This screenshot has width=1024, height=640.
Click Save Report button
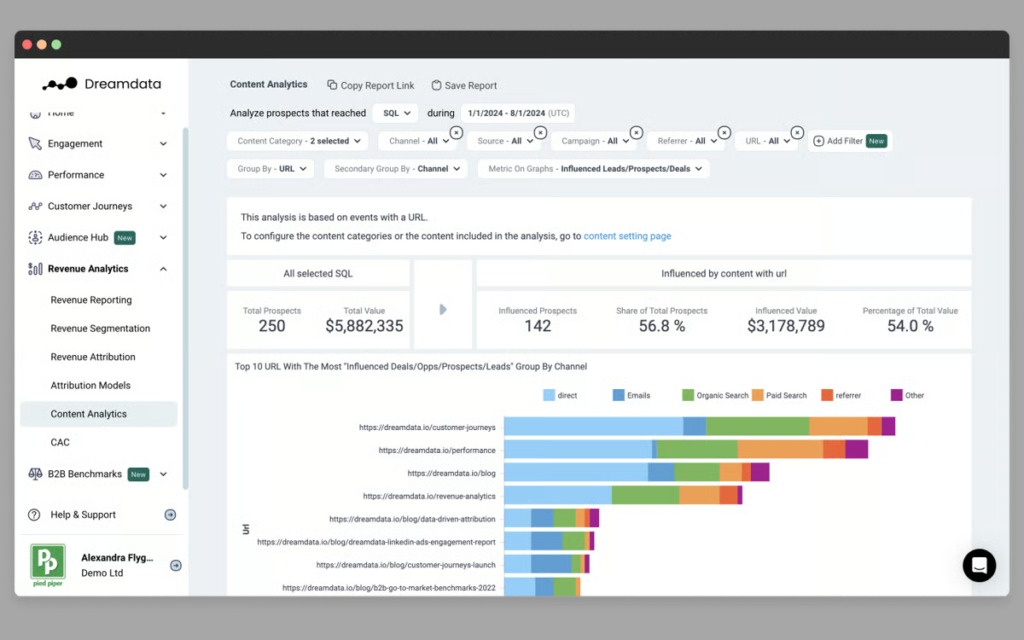464,85
